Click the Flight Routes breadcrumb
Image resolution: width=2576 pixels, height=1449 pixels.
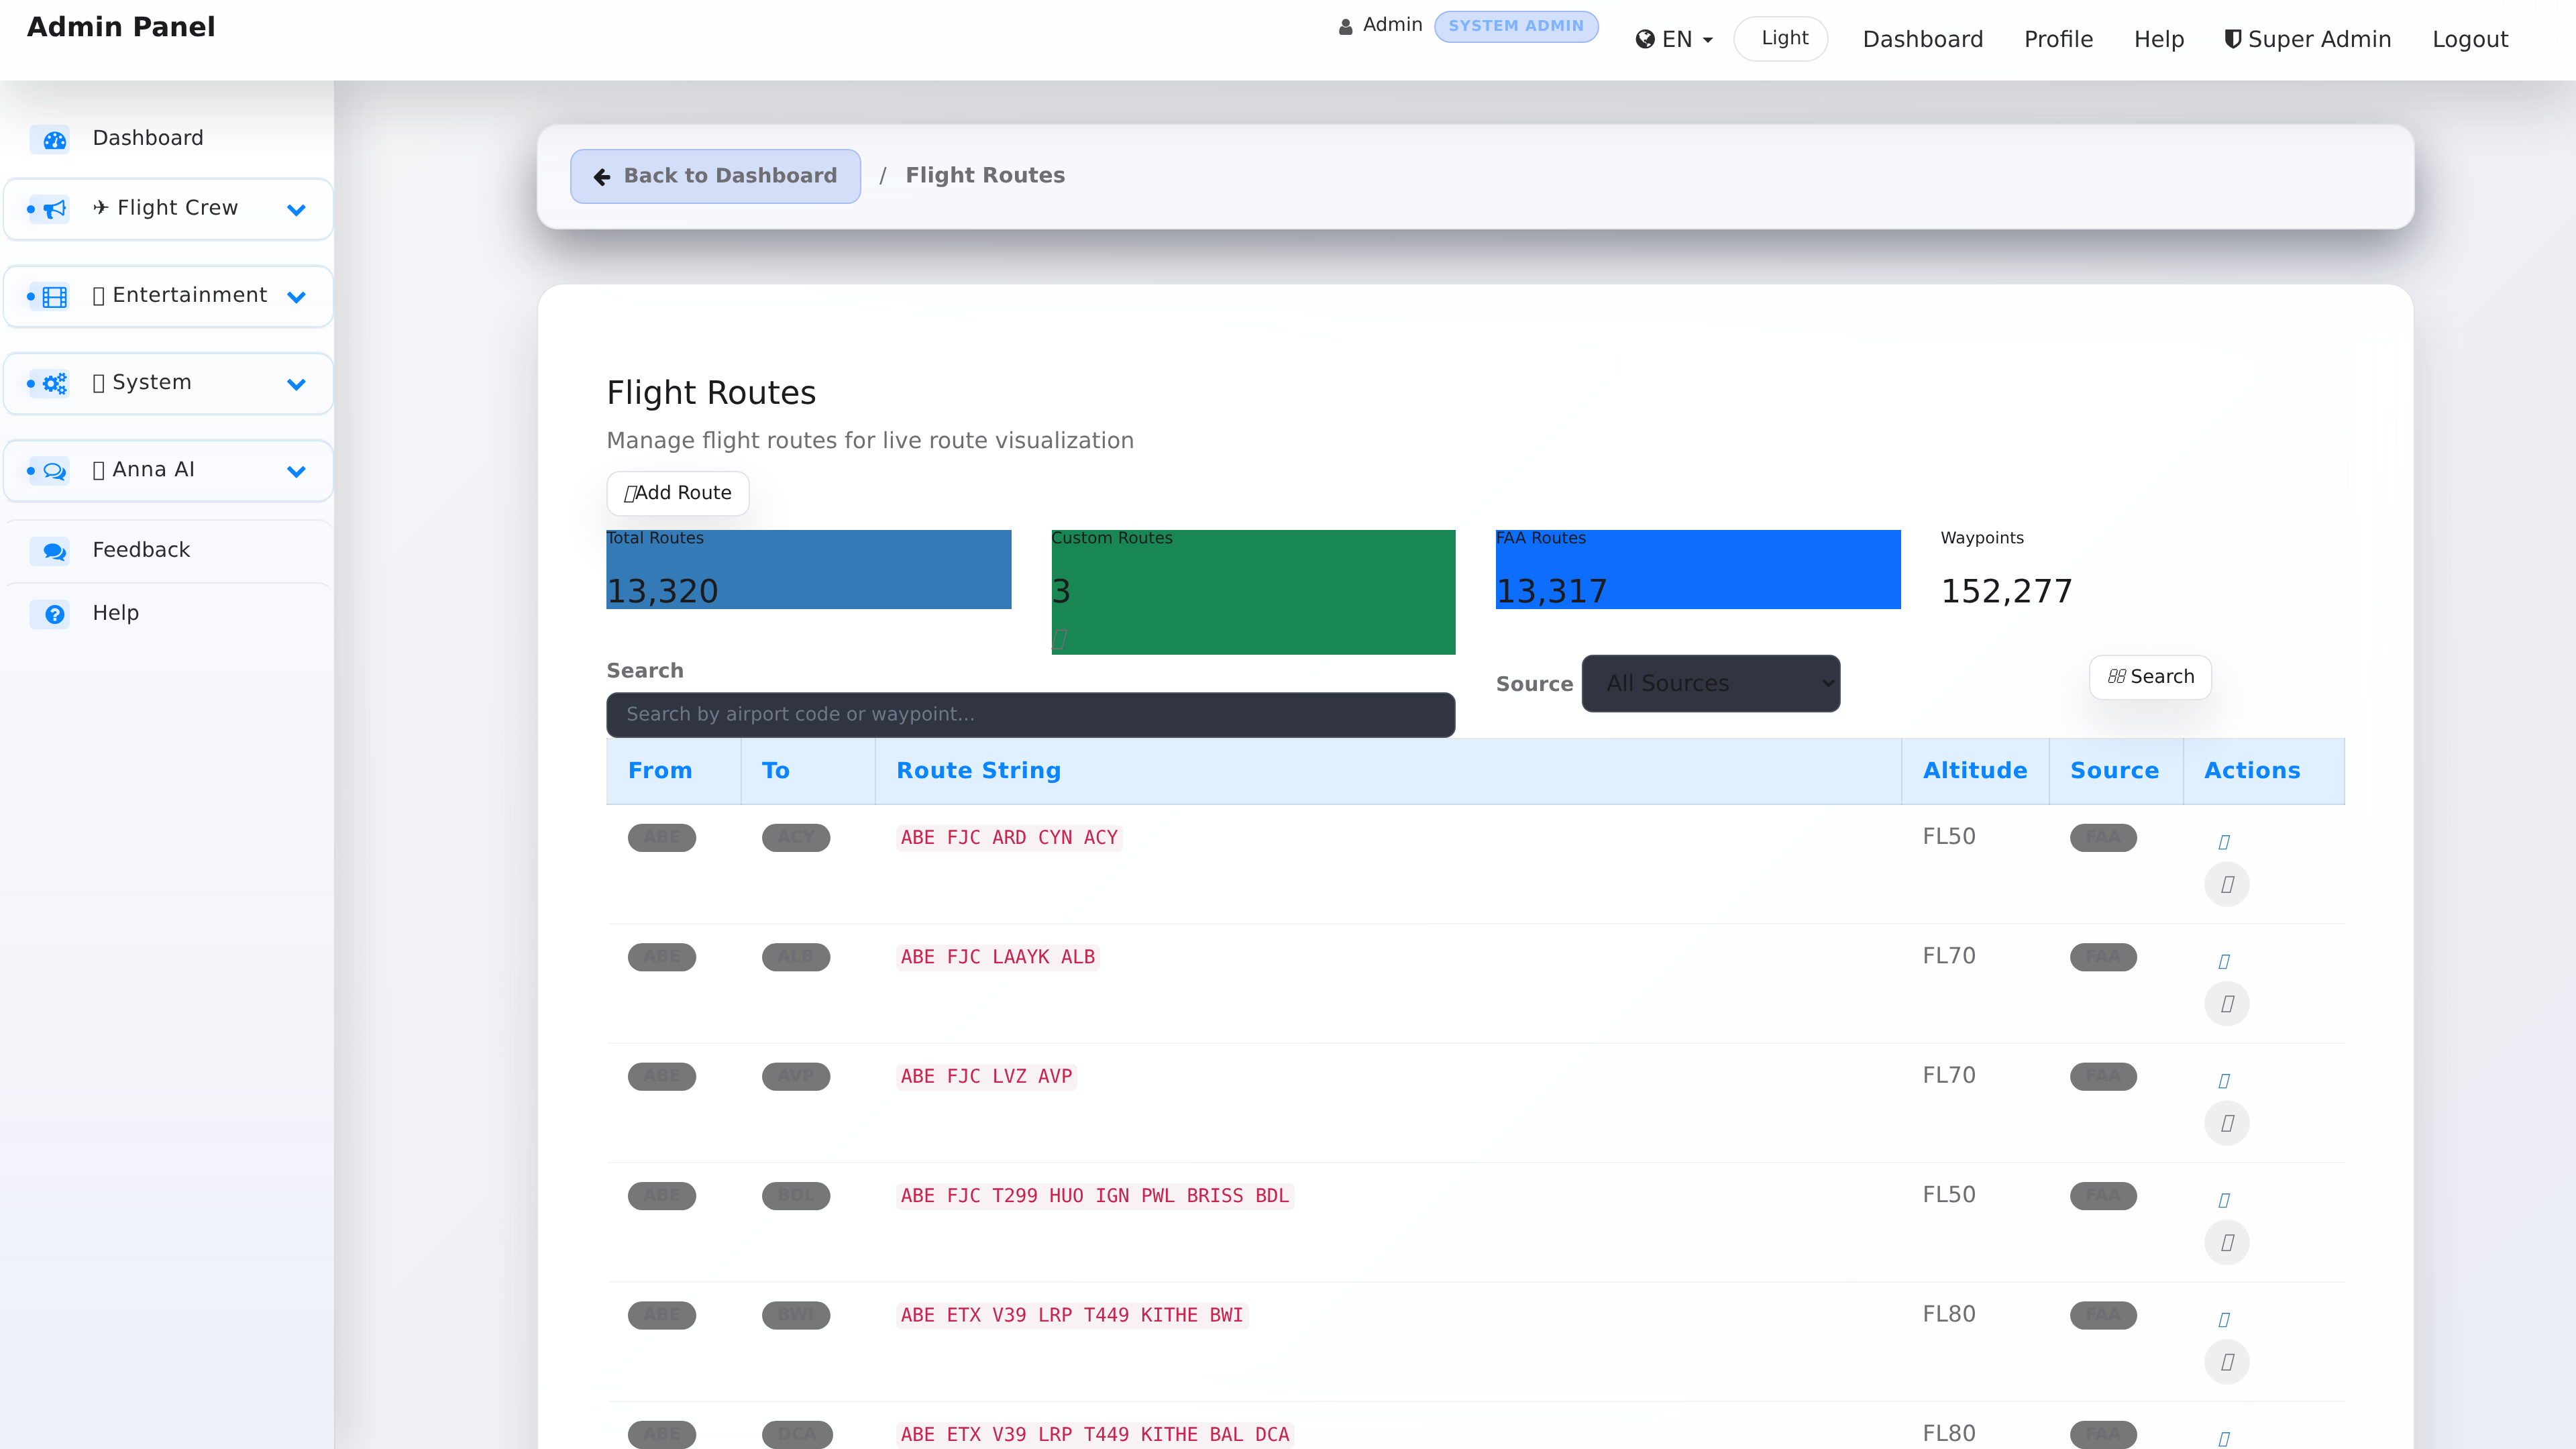click(x=985, y=175)
